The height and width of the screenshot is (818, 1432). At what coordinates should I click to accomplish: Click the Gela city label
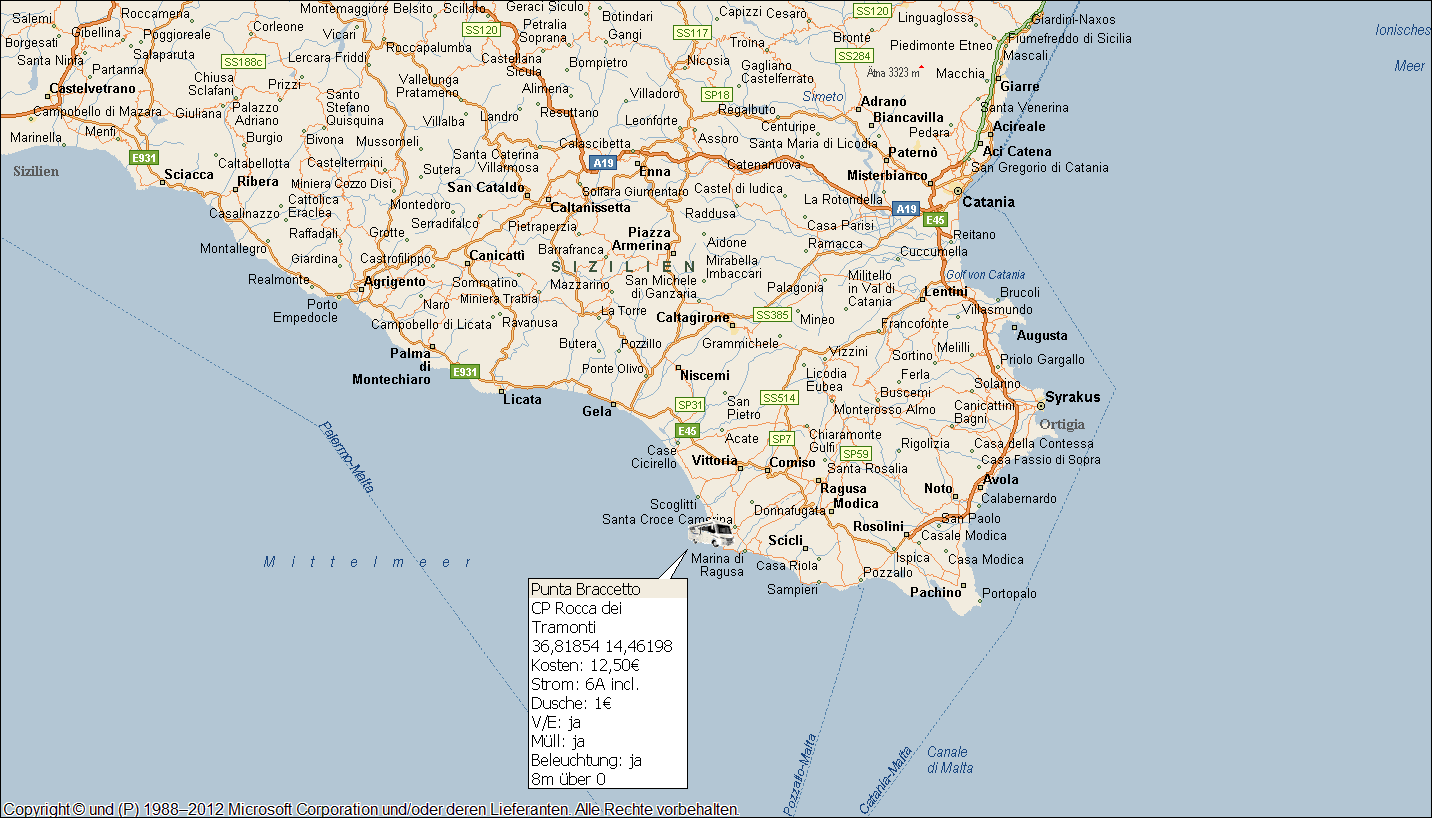coord(597,411)
